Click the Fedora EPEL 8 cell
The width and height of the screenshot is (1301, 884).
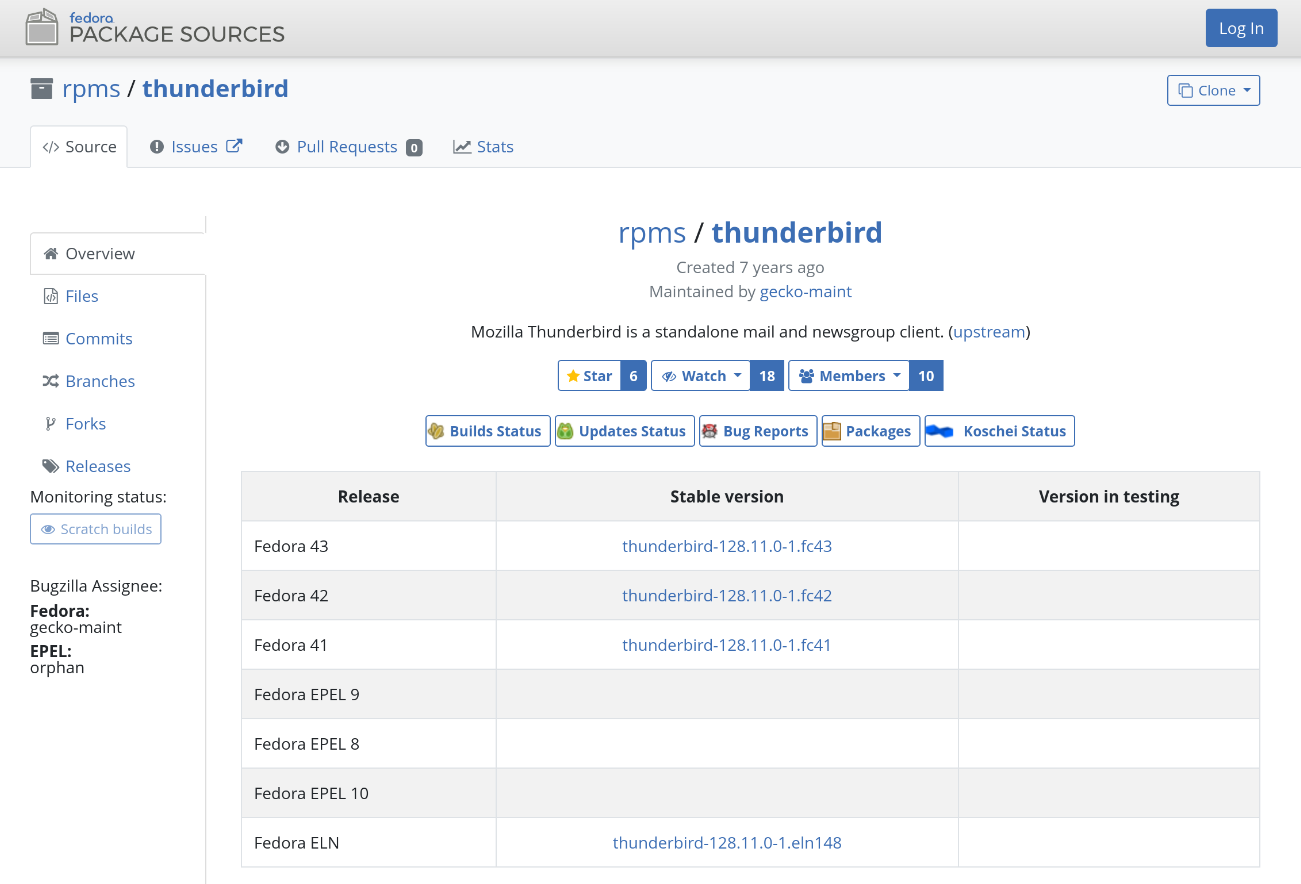[369, 744]
